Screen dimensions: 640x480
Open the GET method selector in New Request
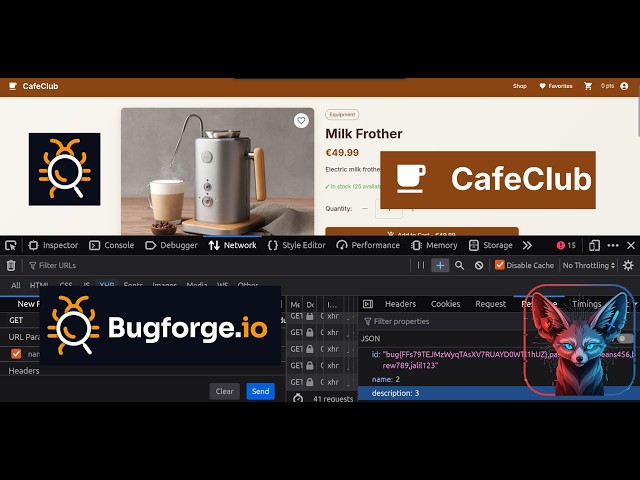16,320
